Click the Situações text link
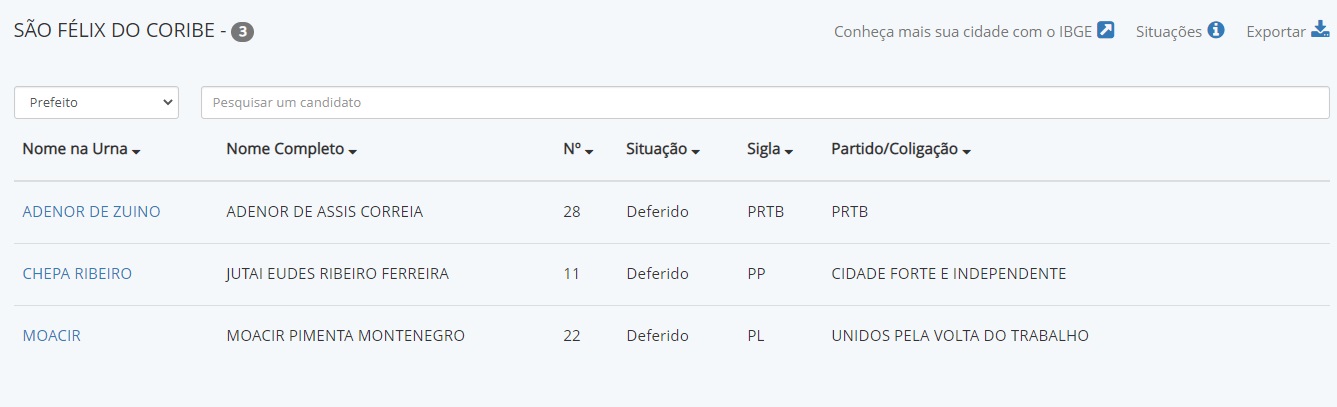1337x407 pixels. tap(1169, 31)
